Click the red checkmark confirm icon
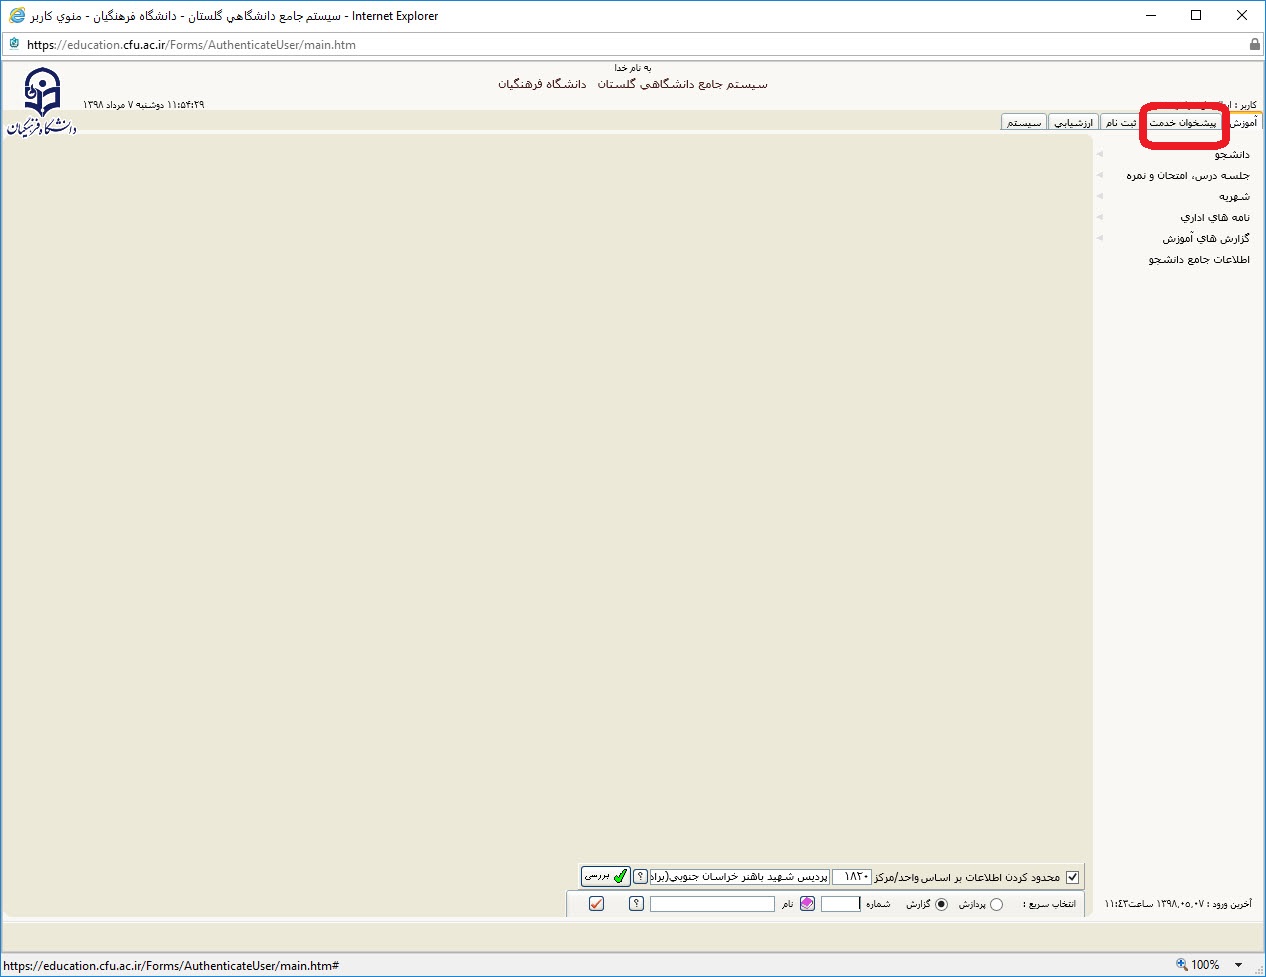 [597, 904]
